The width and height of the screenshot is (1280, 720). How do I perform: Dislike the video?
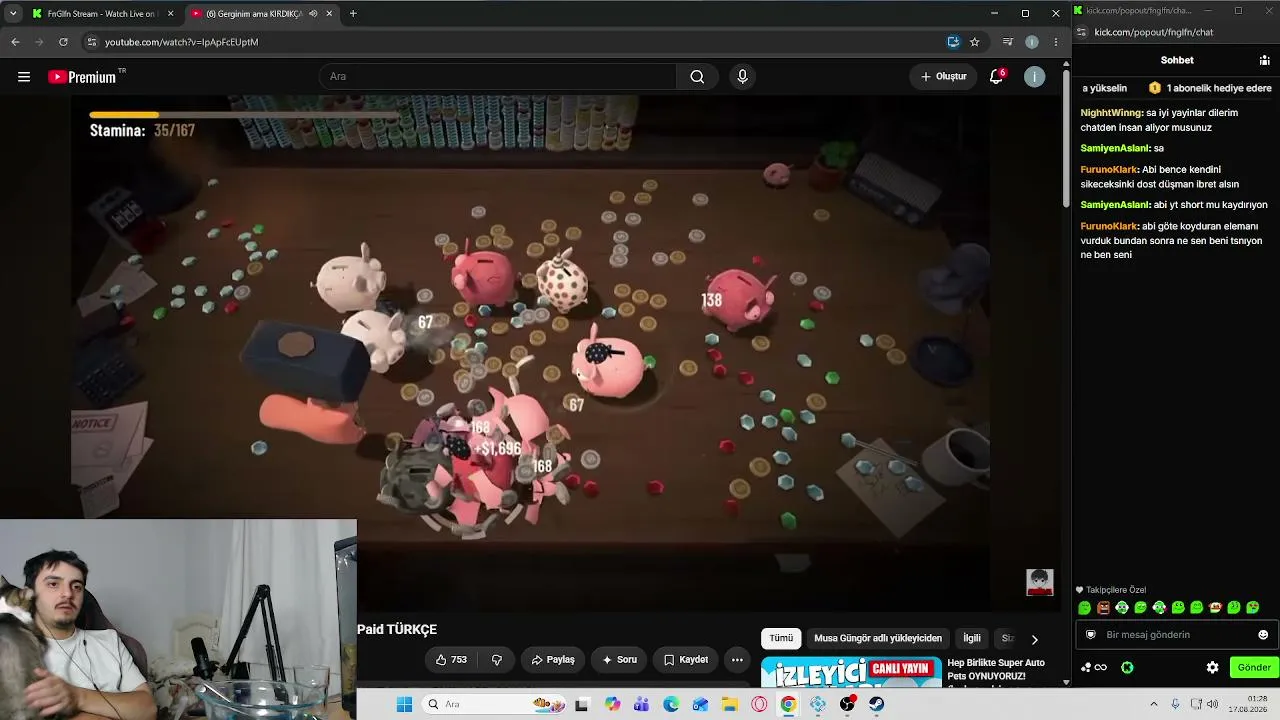point(497,660)
